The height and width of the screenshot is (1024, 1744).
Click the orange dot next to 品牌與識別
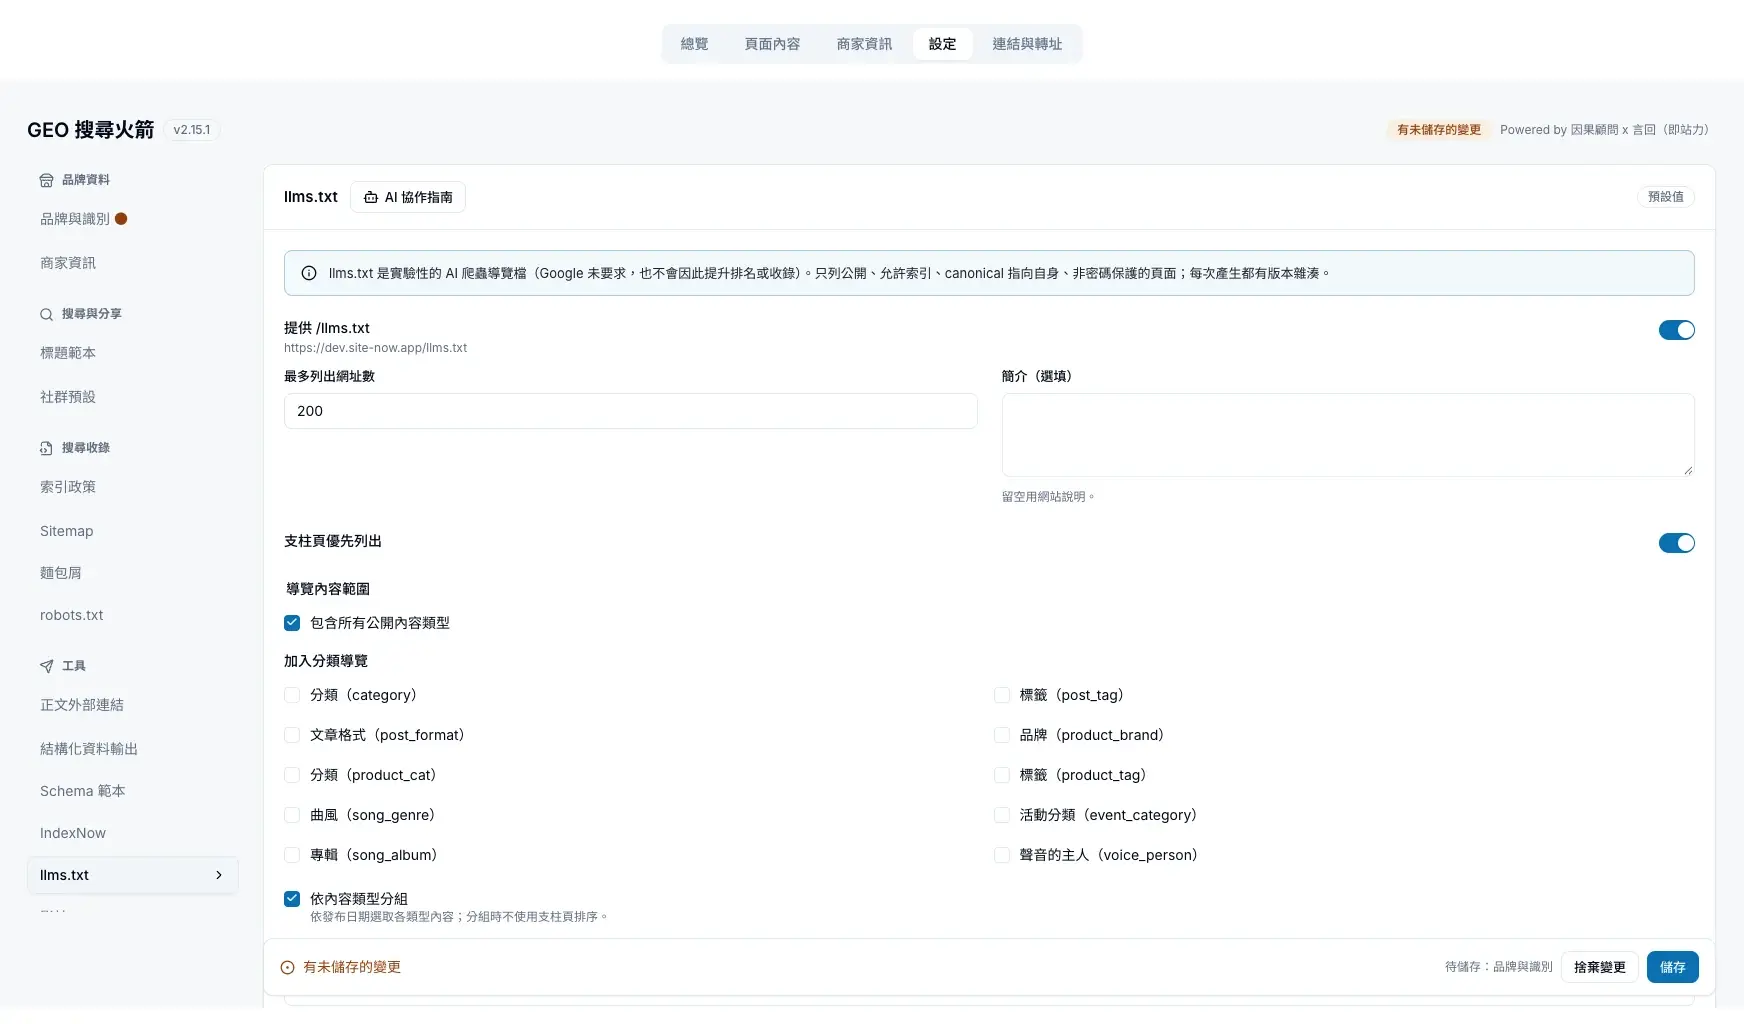click(x=121, y=219)
